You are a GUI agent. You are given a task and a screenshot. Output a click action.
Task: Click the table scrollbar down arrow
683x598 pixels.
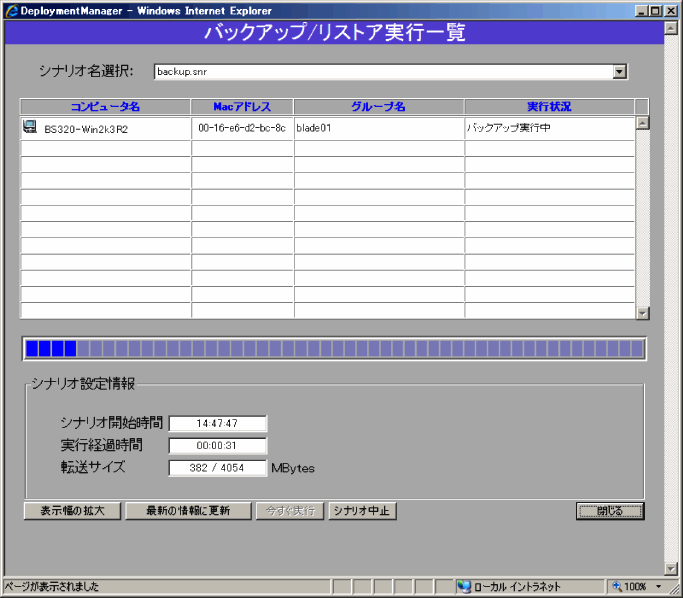click(x=642, y=313)
